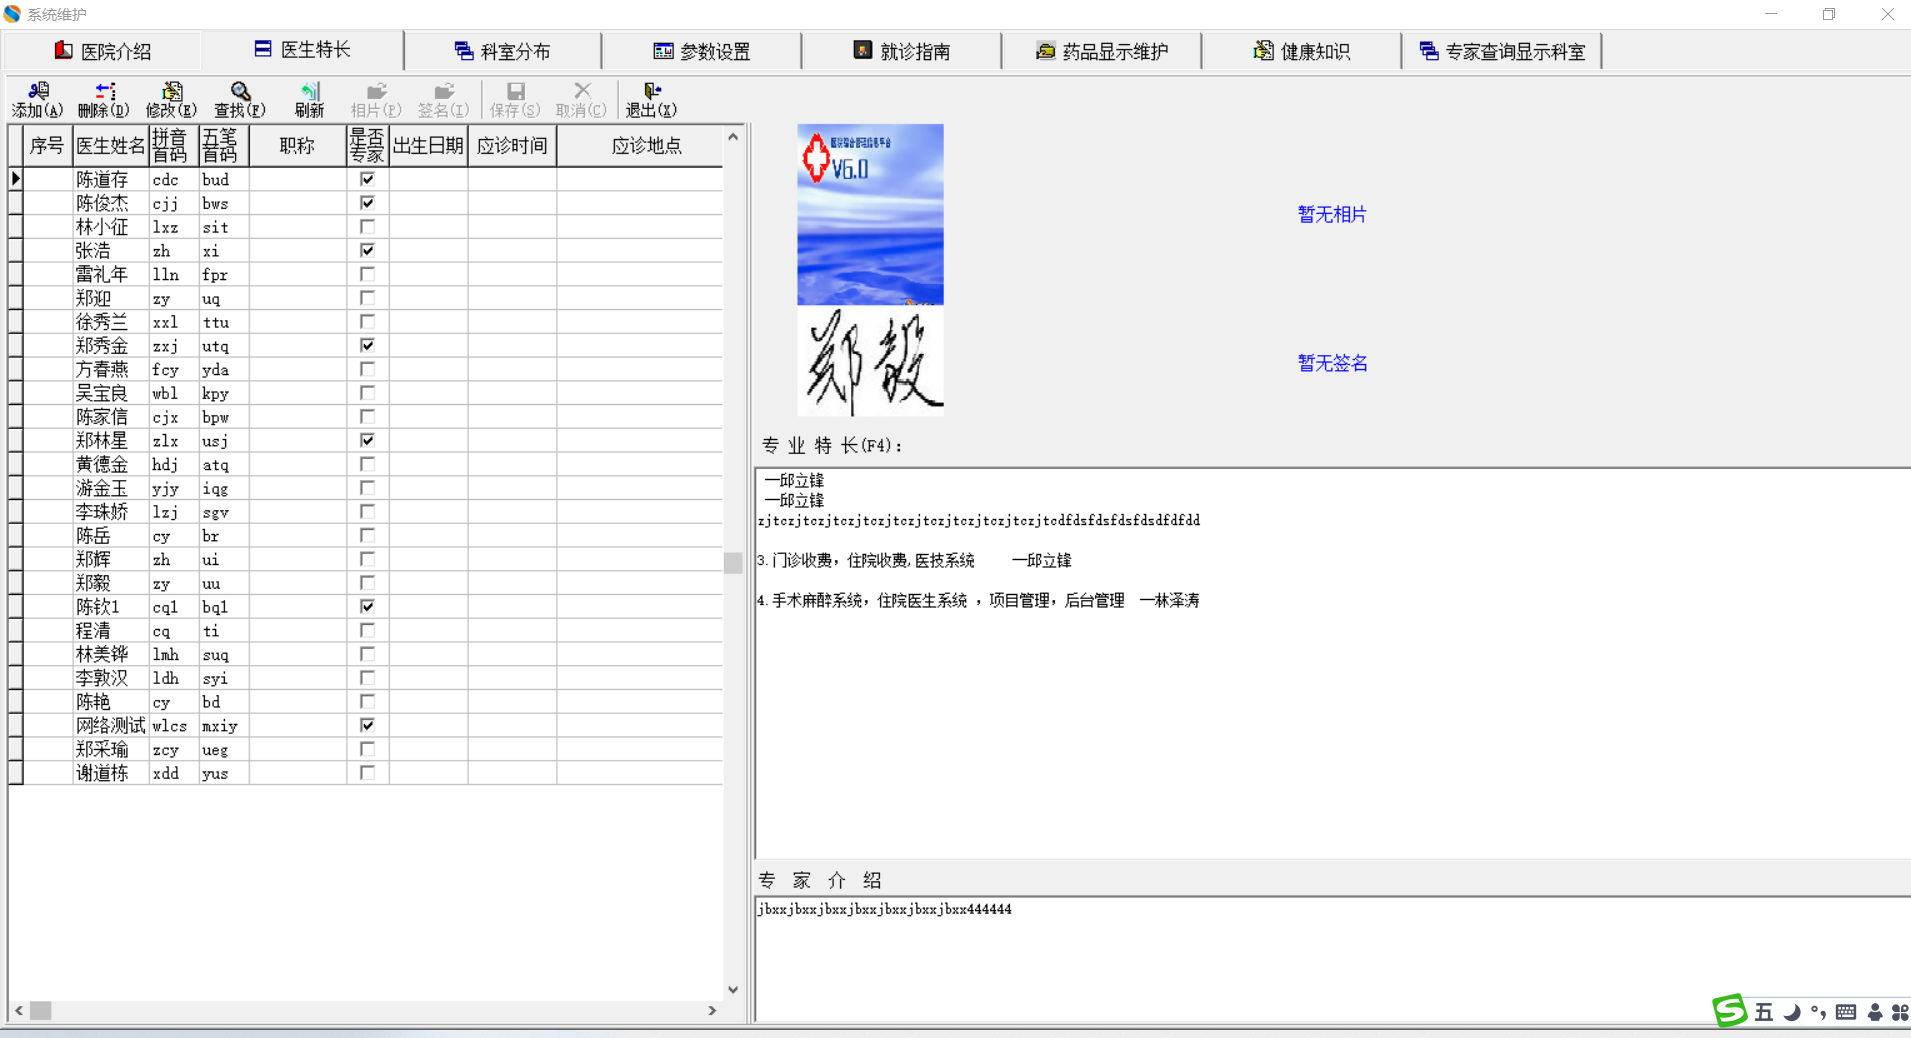
Task: Click the handwritten signature image
Action: click(x=870, y=361)
